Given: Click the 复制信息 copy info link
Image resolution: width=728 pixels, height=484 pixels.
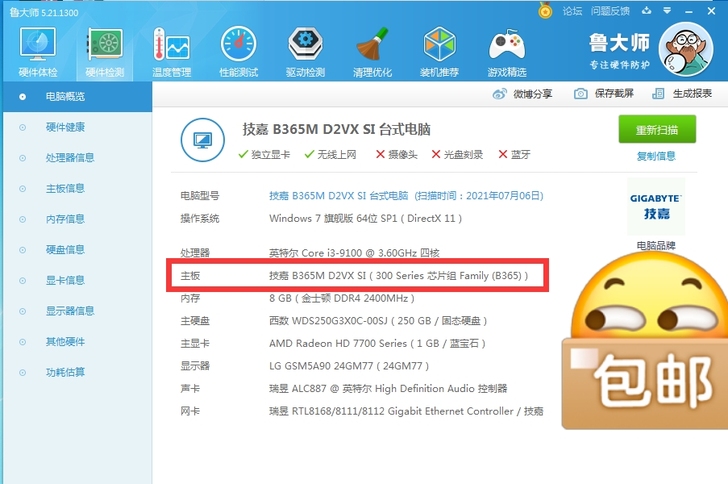Looking at the screenshot, I should click(656, 156).
